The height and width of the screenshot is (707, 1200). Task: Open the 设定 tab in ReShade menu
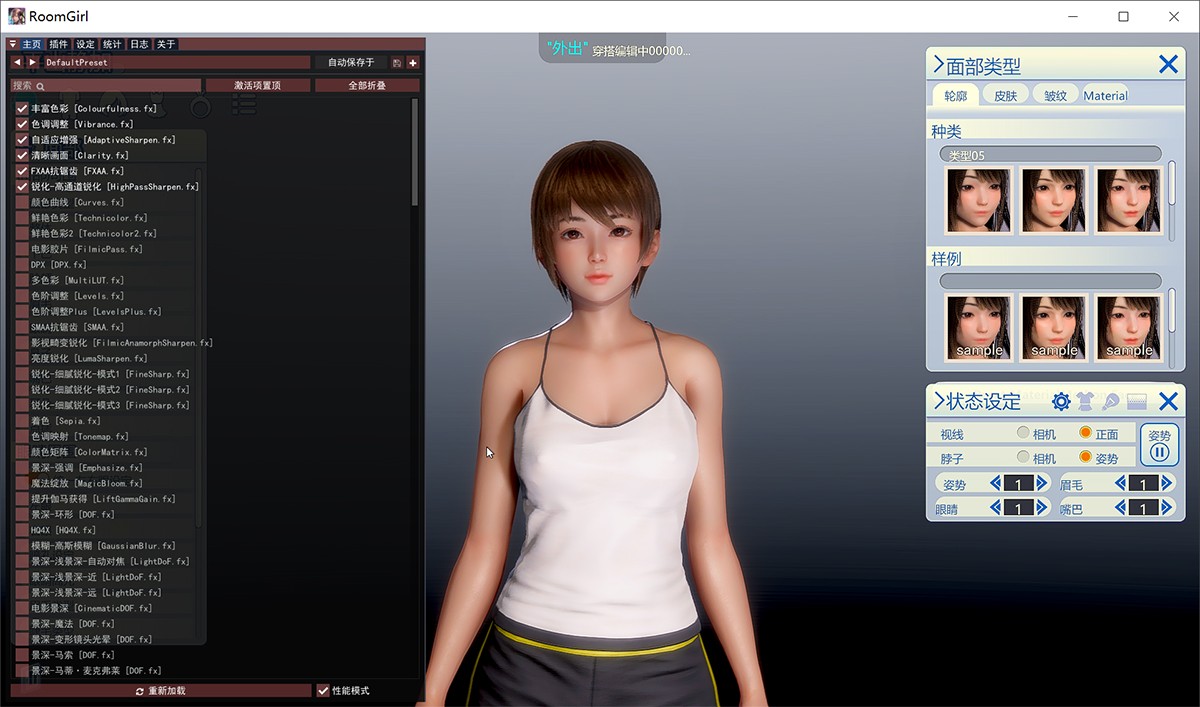tap(85, 44)
